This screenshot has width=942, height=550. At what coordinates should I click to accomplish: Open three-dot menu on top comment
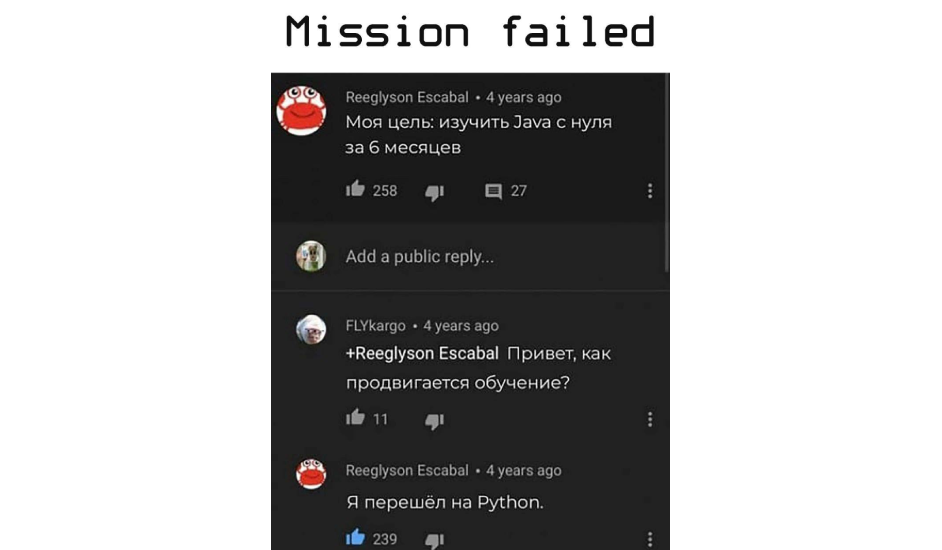(x=649, y=191)
